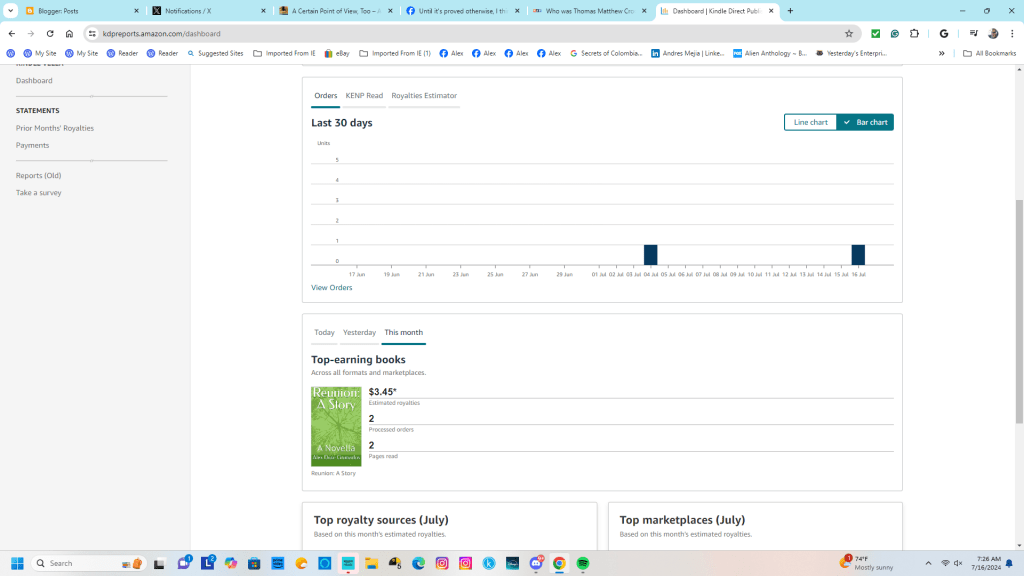
Task: Click the Windows Start button
Action: [17, 563]
